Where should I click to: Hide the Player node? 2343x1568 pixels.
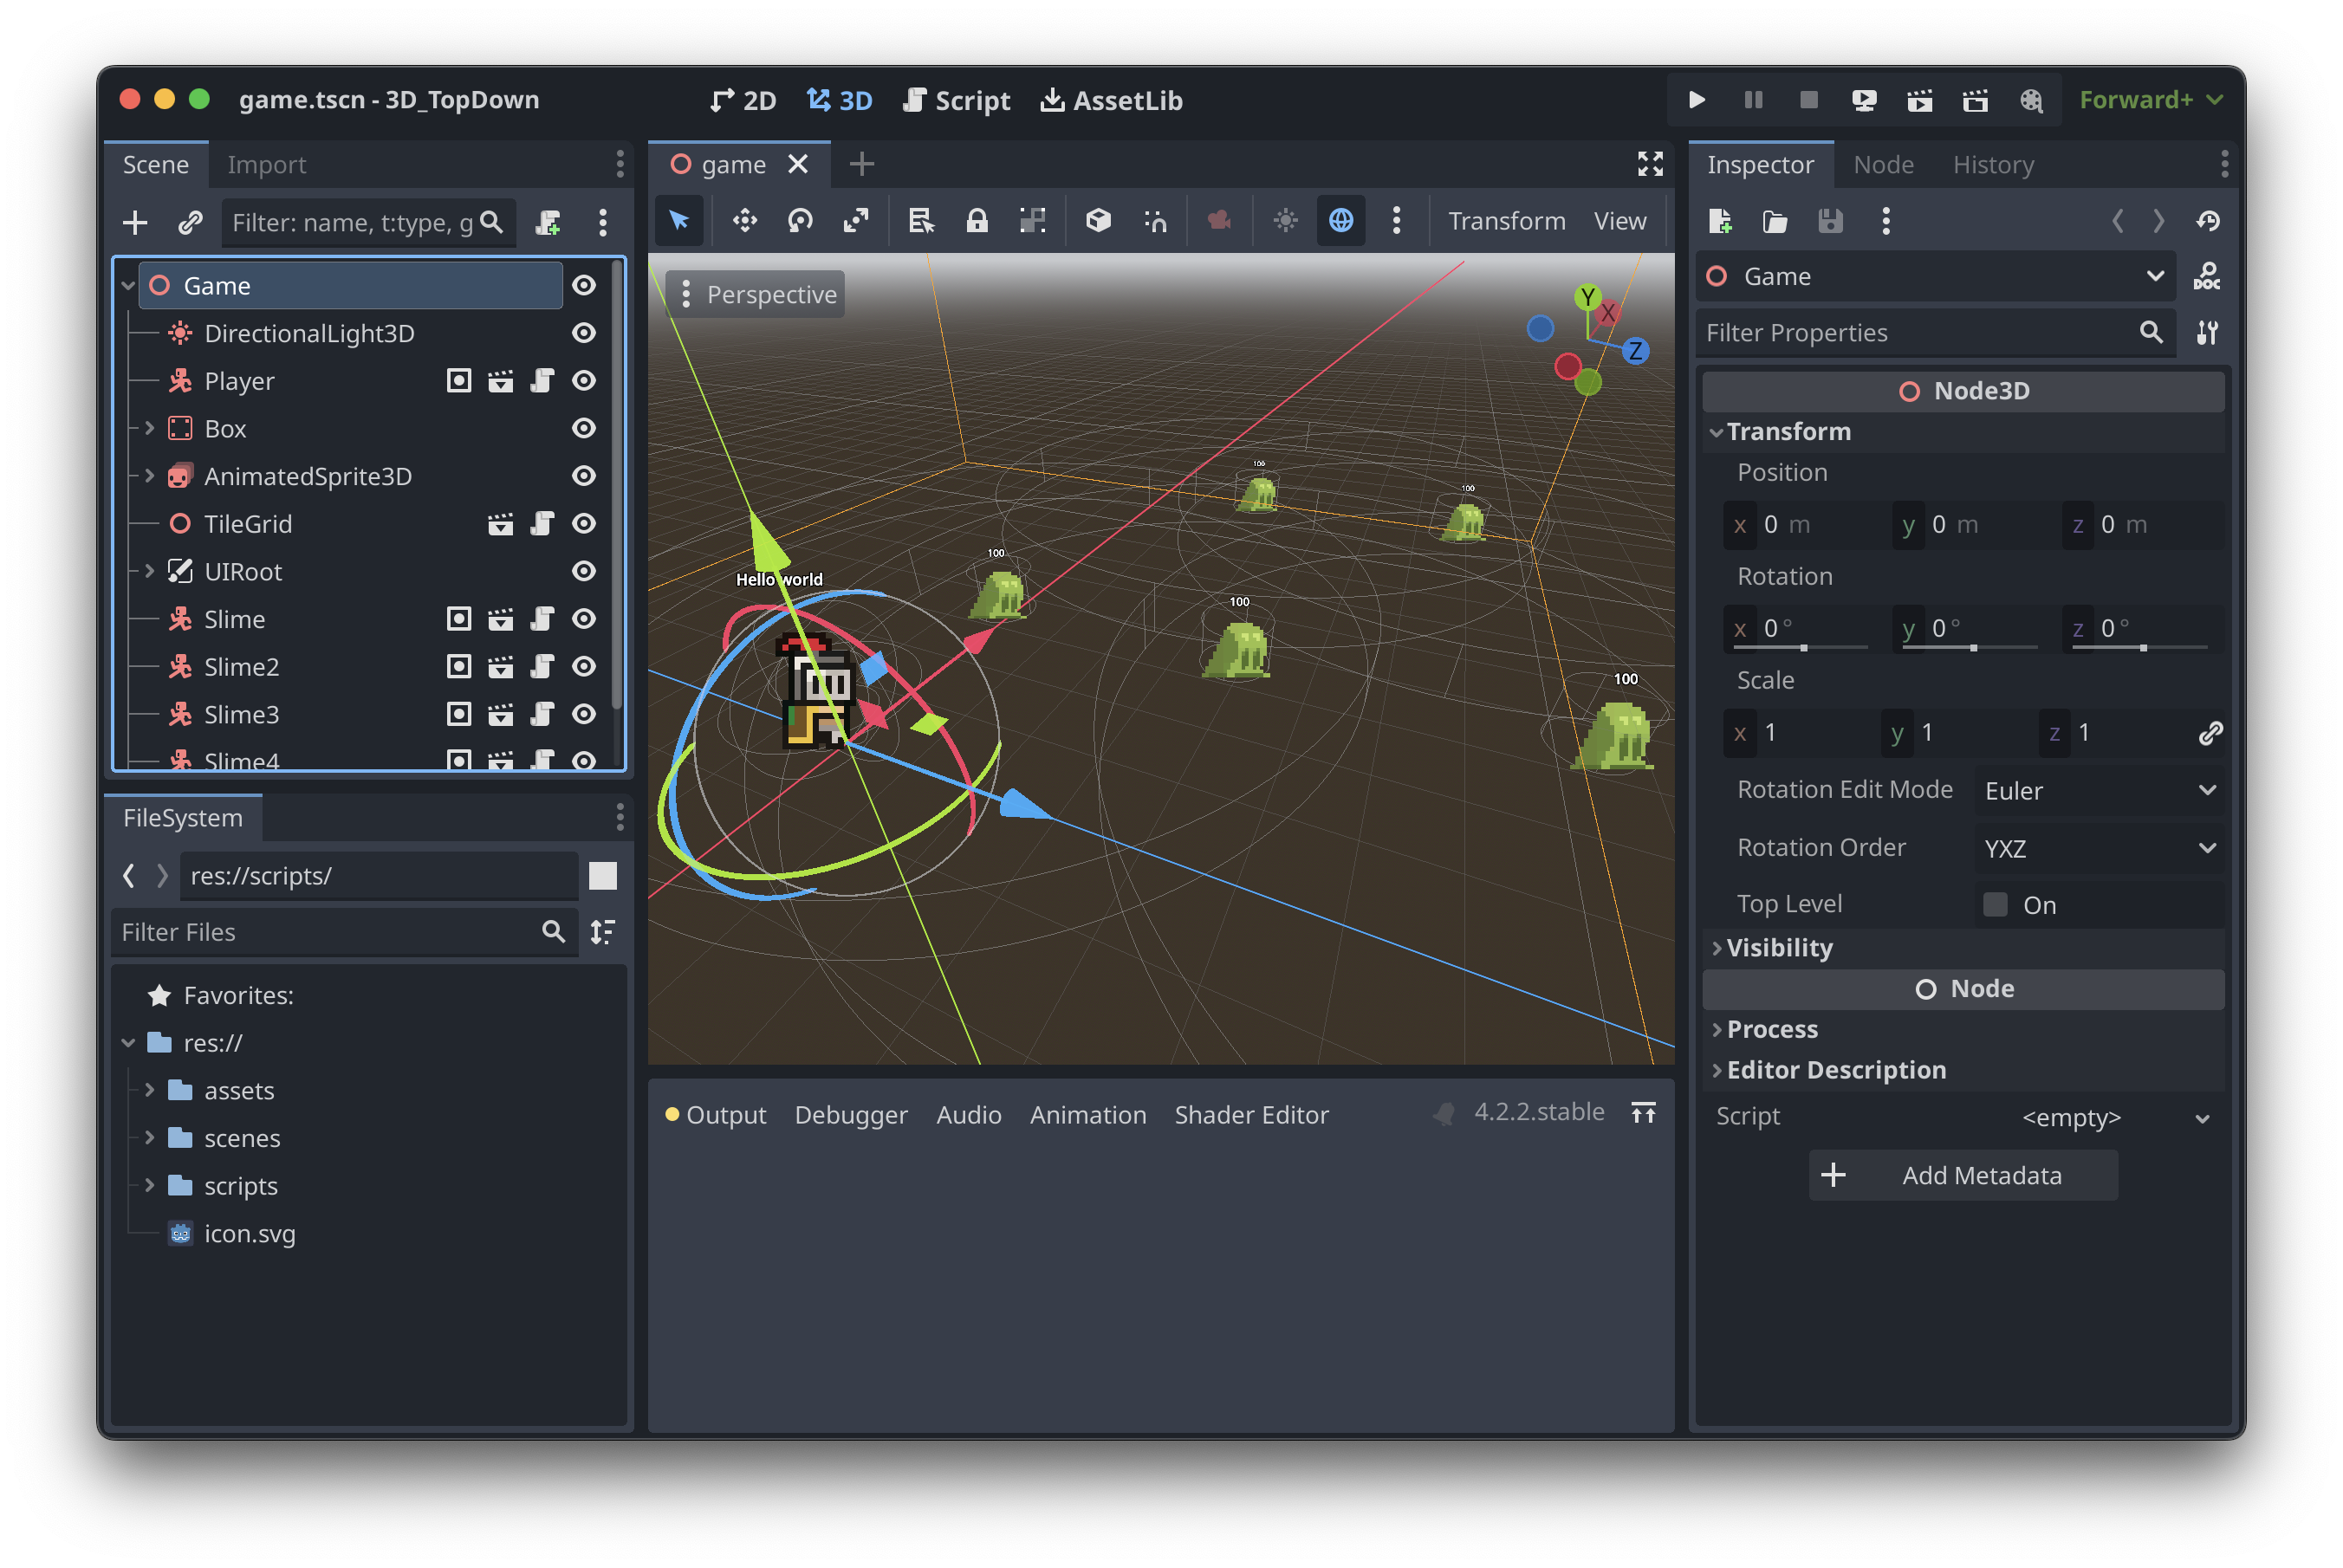(584, 381)
